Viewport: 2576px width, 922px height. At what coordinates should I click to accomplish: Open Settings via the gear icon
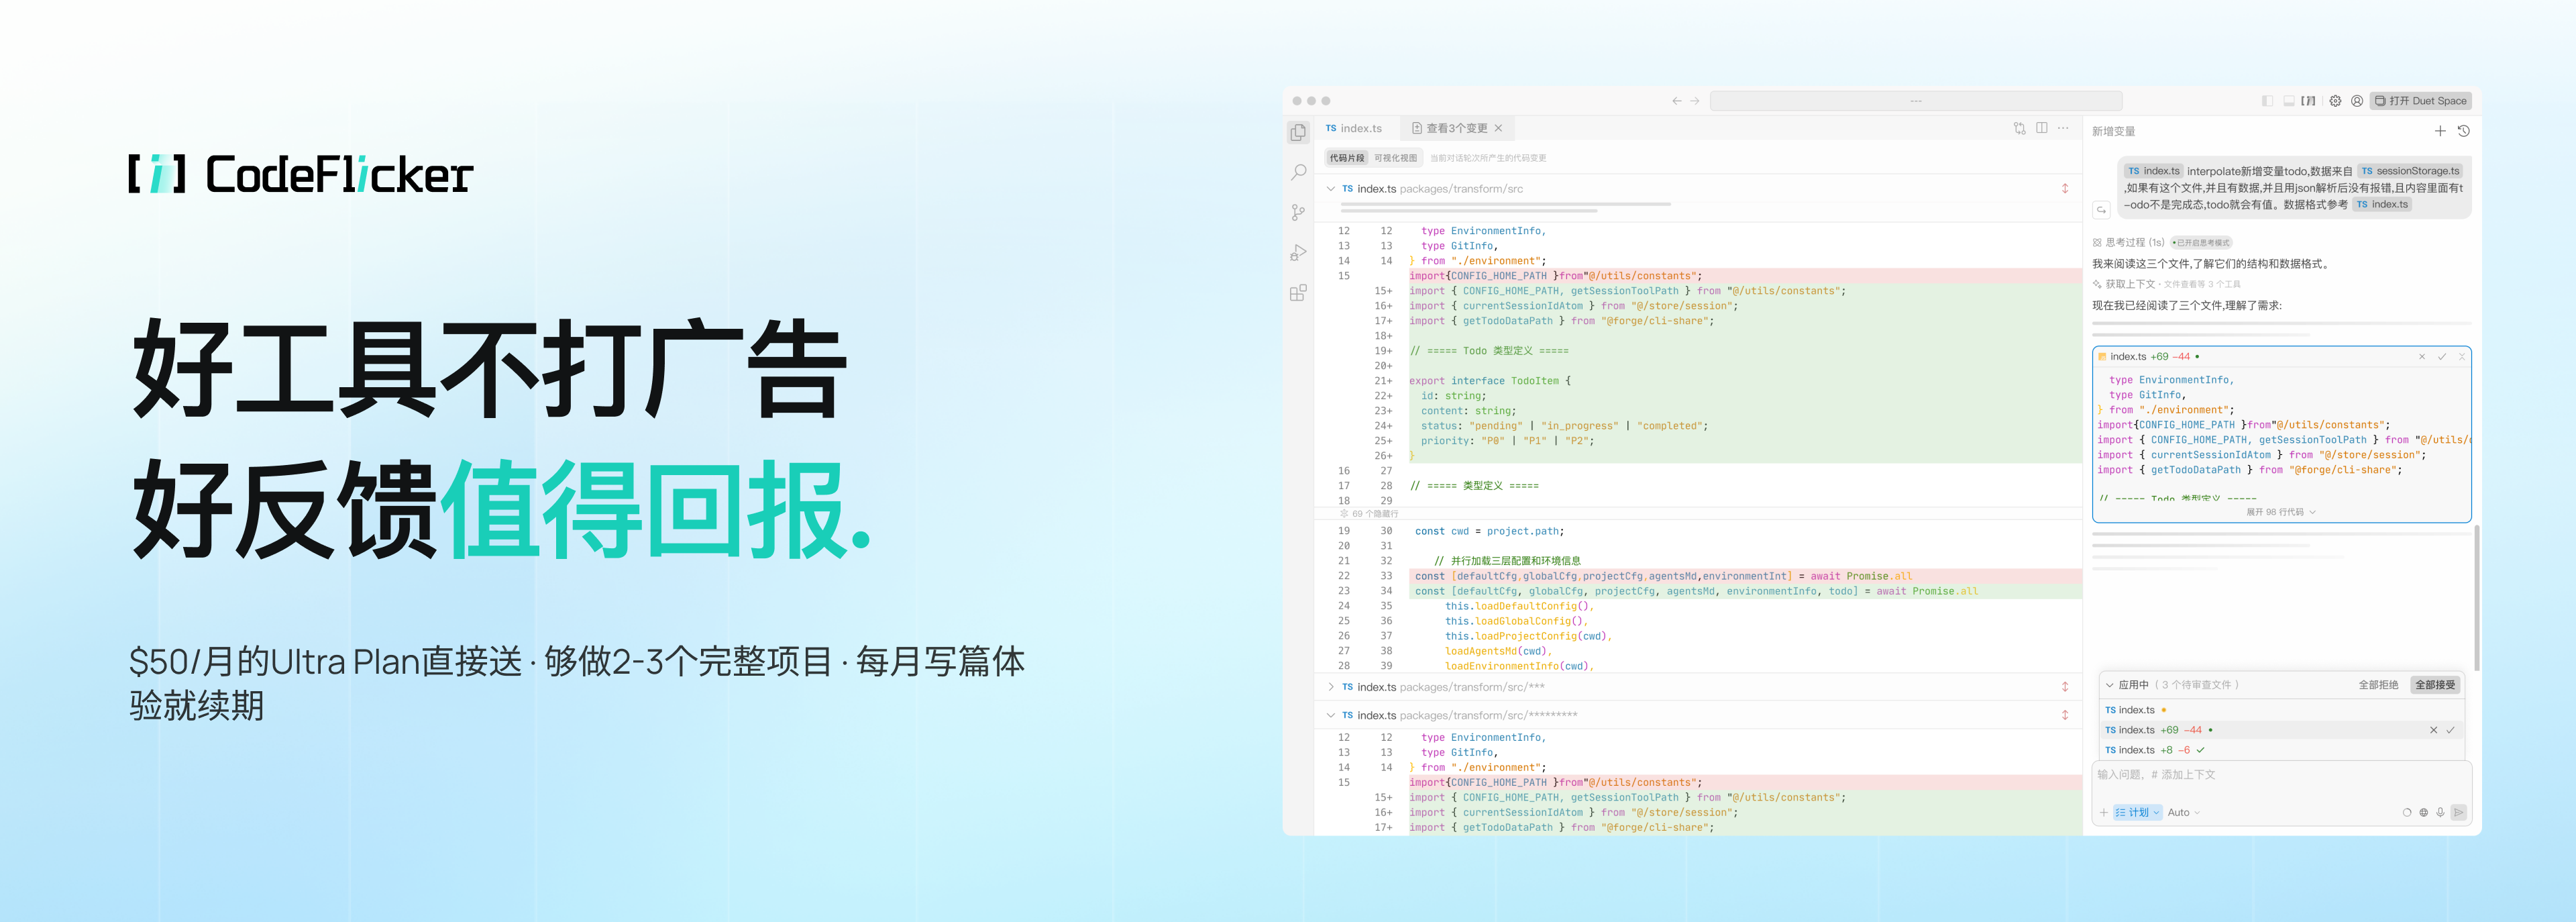point(2335,100)
